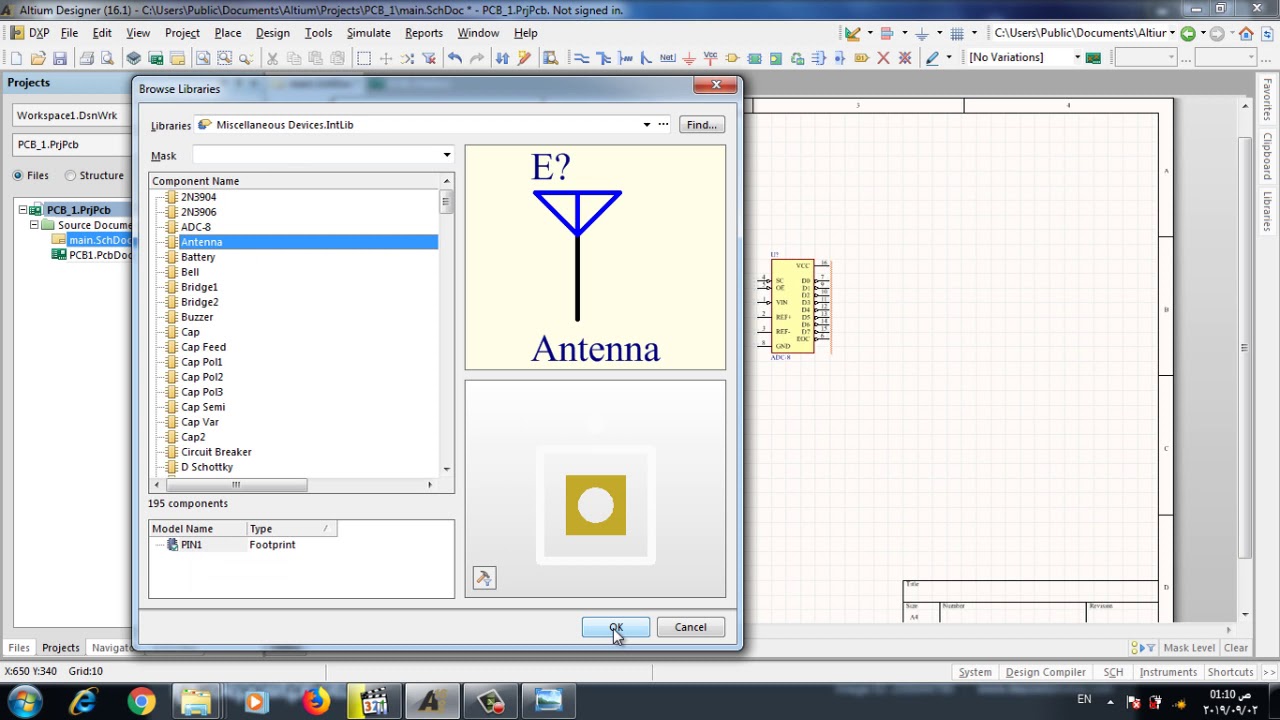The width and height of the screenshot is (1280, 720).
Task: Click the home navigation icon
Action: tap(1246, 33)
